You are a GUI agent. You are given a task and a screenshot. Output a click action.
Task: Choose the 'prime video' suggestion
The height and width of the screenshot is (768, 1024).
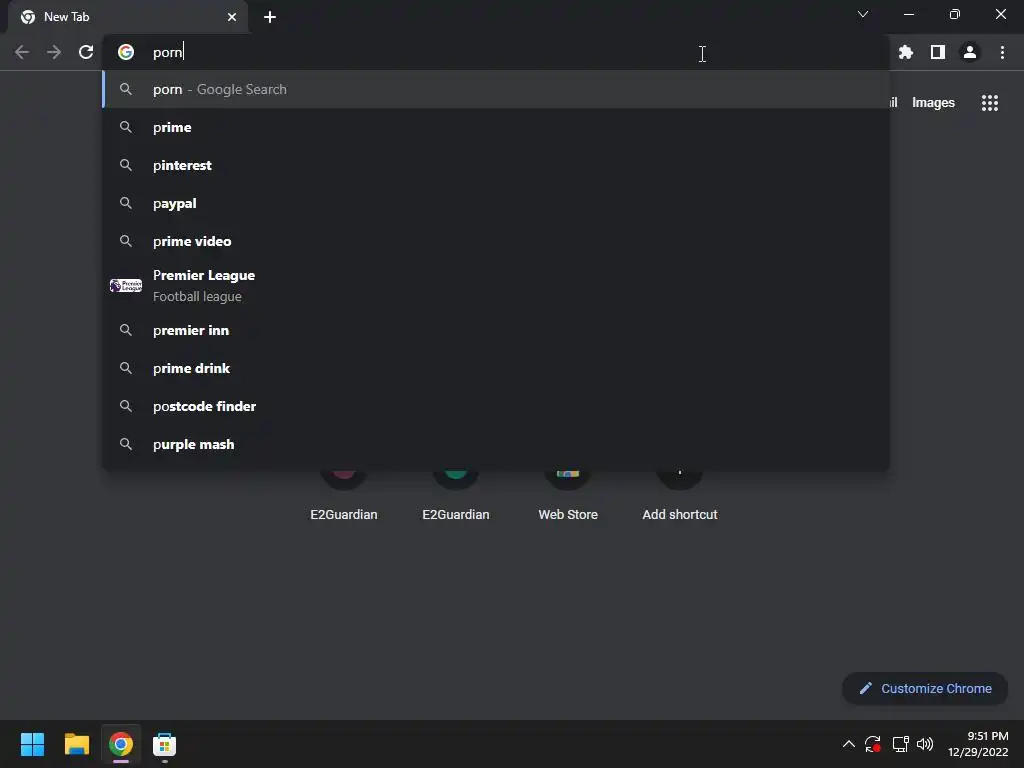(496, 241)
